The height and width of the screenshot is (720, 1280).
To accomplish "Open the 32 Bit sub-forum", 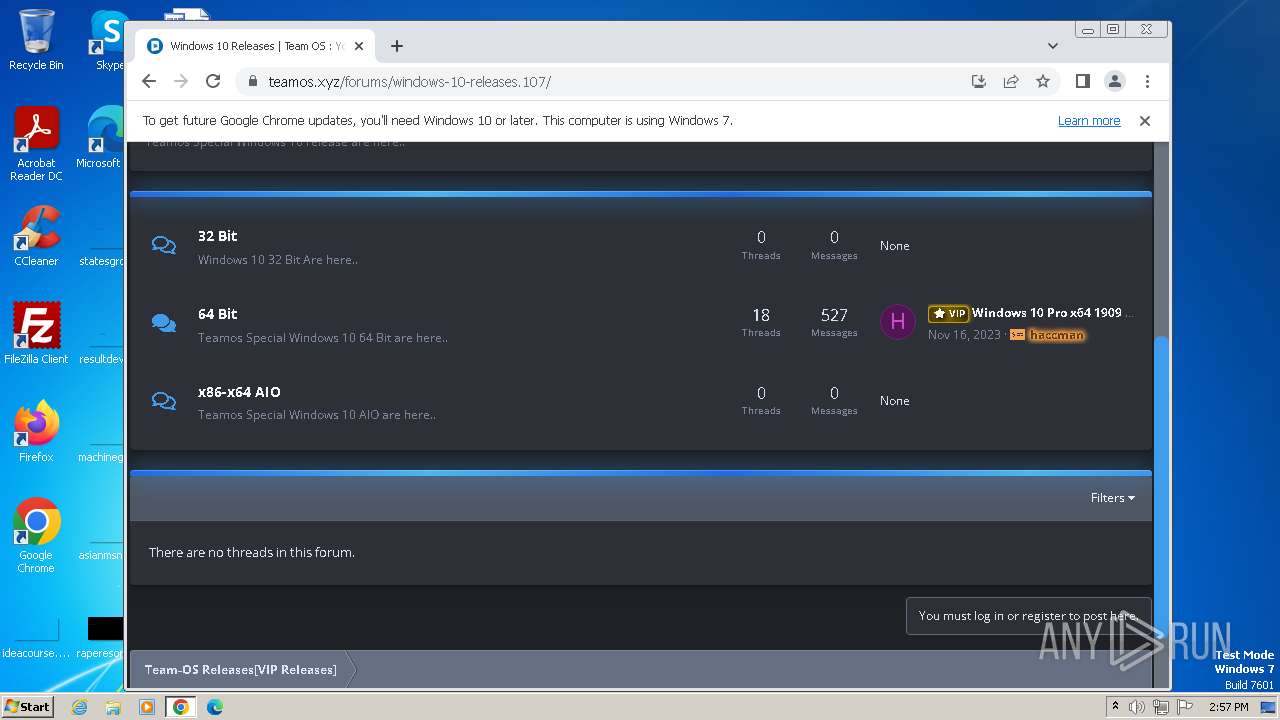I will [218, 236].
